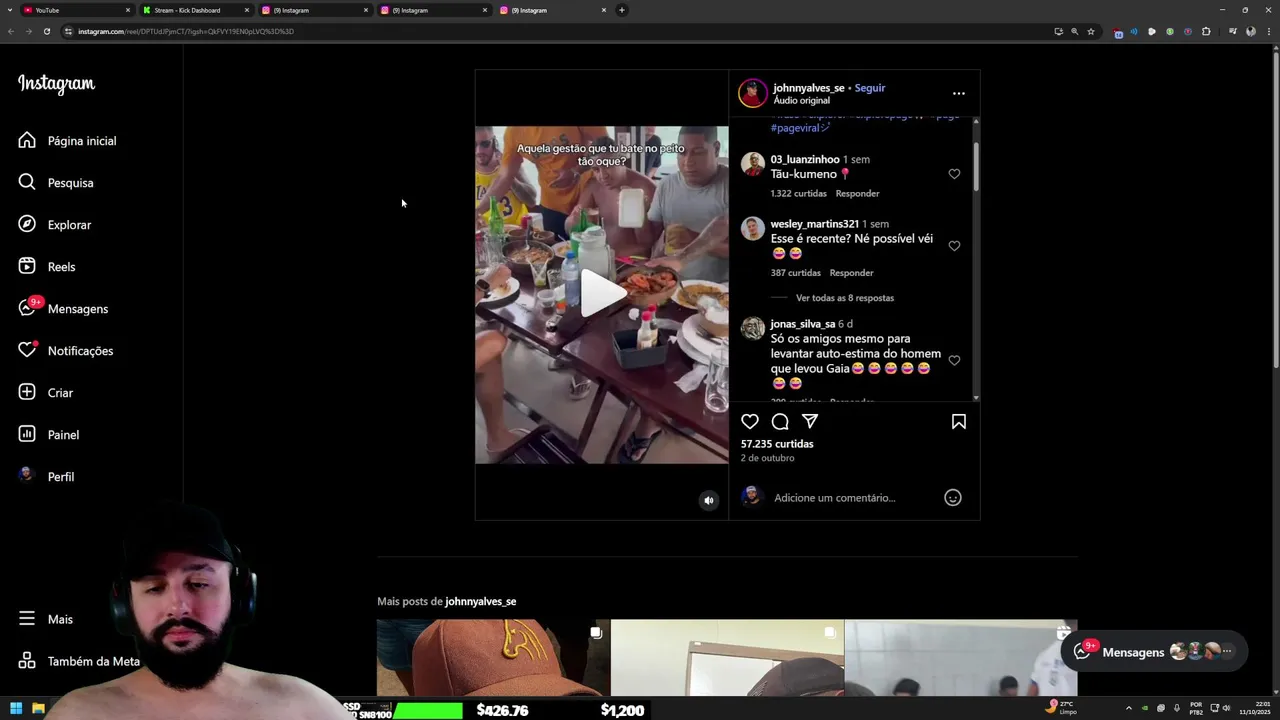
Task: Open the taskbar clock and date
Action: click(x=1253, y=709)
